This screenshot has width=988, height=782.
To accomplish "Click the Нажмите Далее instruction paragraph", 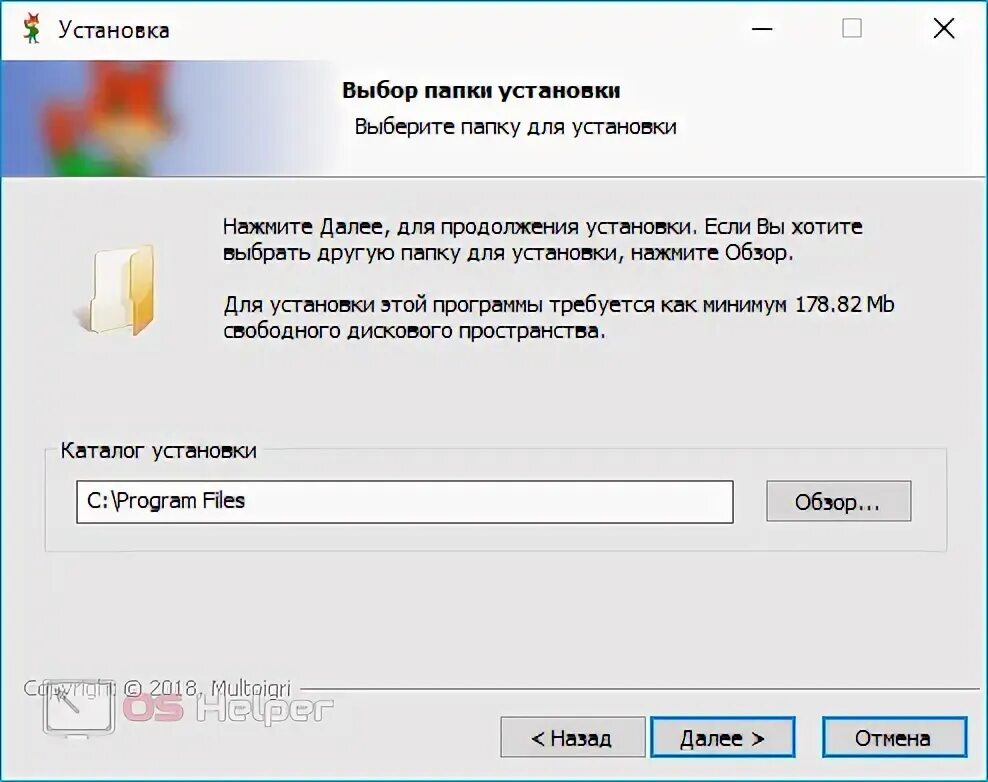I will point(543,239).
